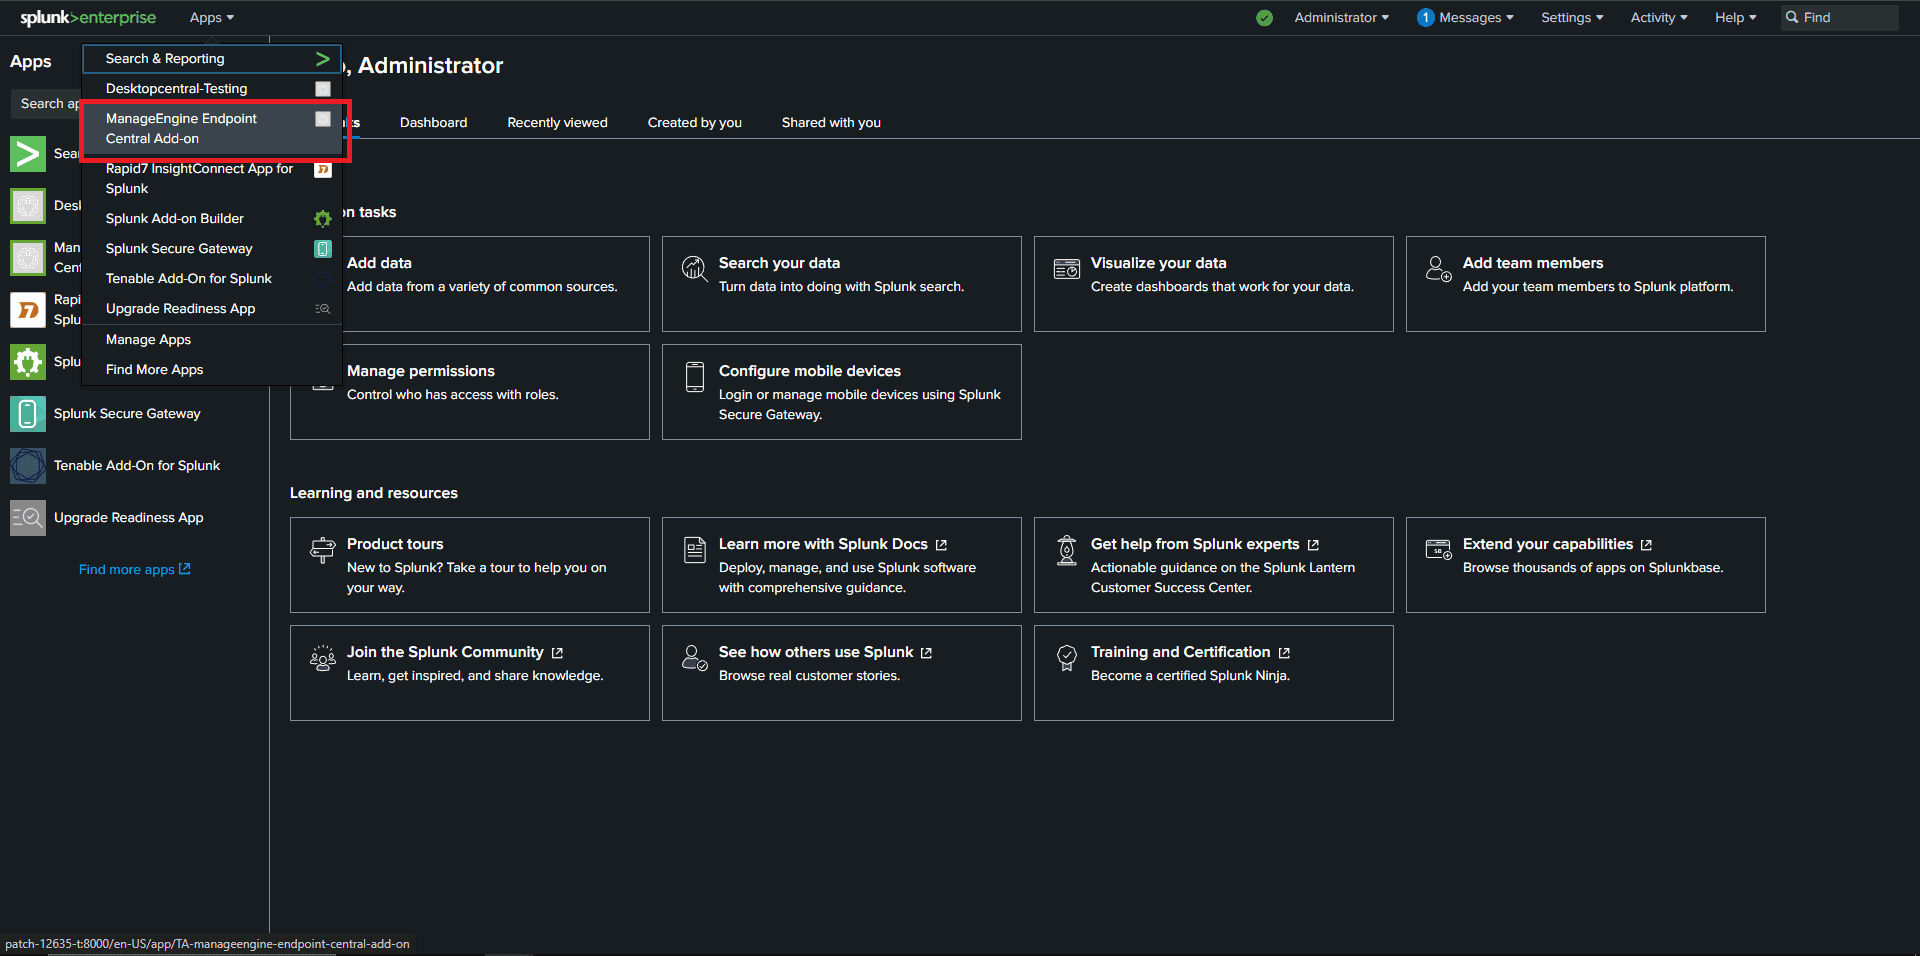Switch to the Dashboard tab
Image resolution: width=1920 pixels, height=956 pixels.
[433, 123]
